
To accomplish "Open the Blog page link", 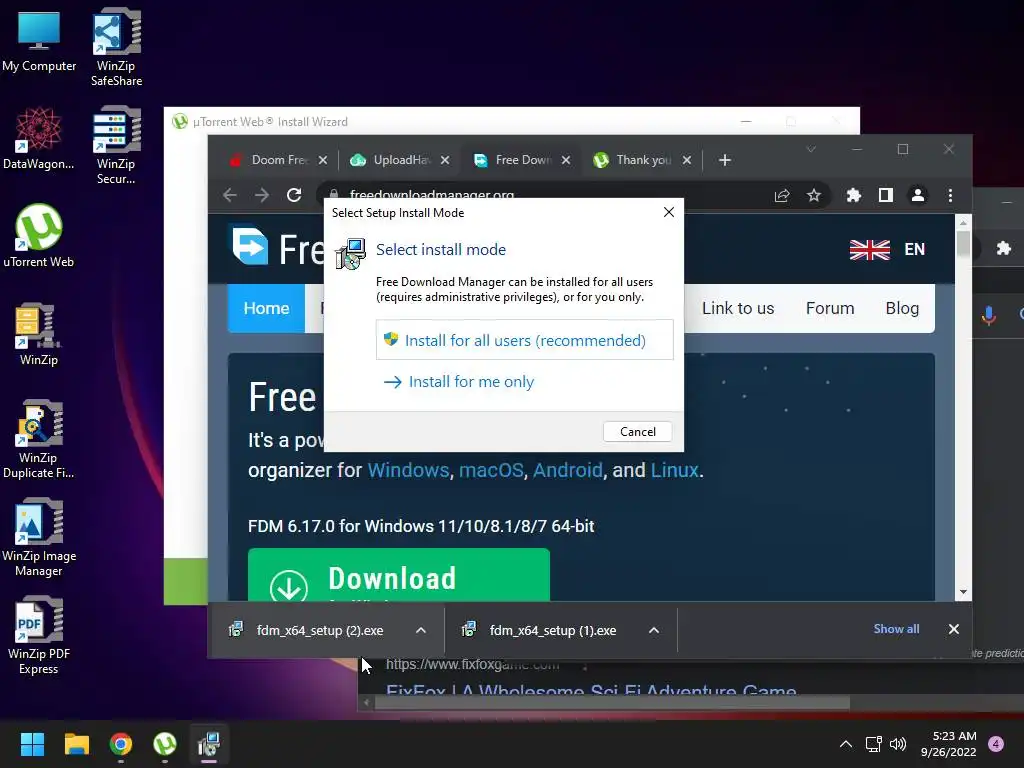I will coord(902,308).
